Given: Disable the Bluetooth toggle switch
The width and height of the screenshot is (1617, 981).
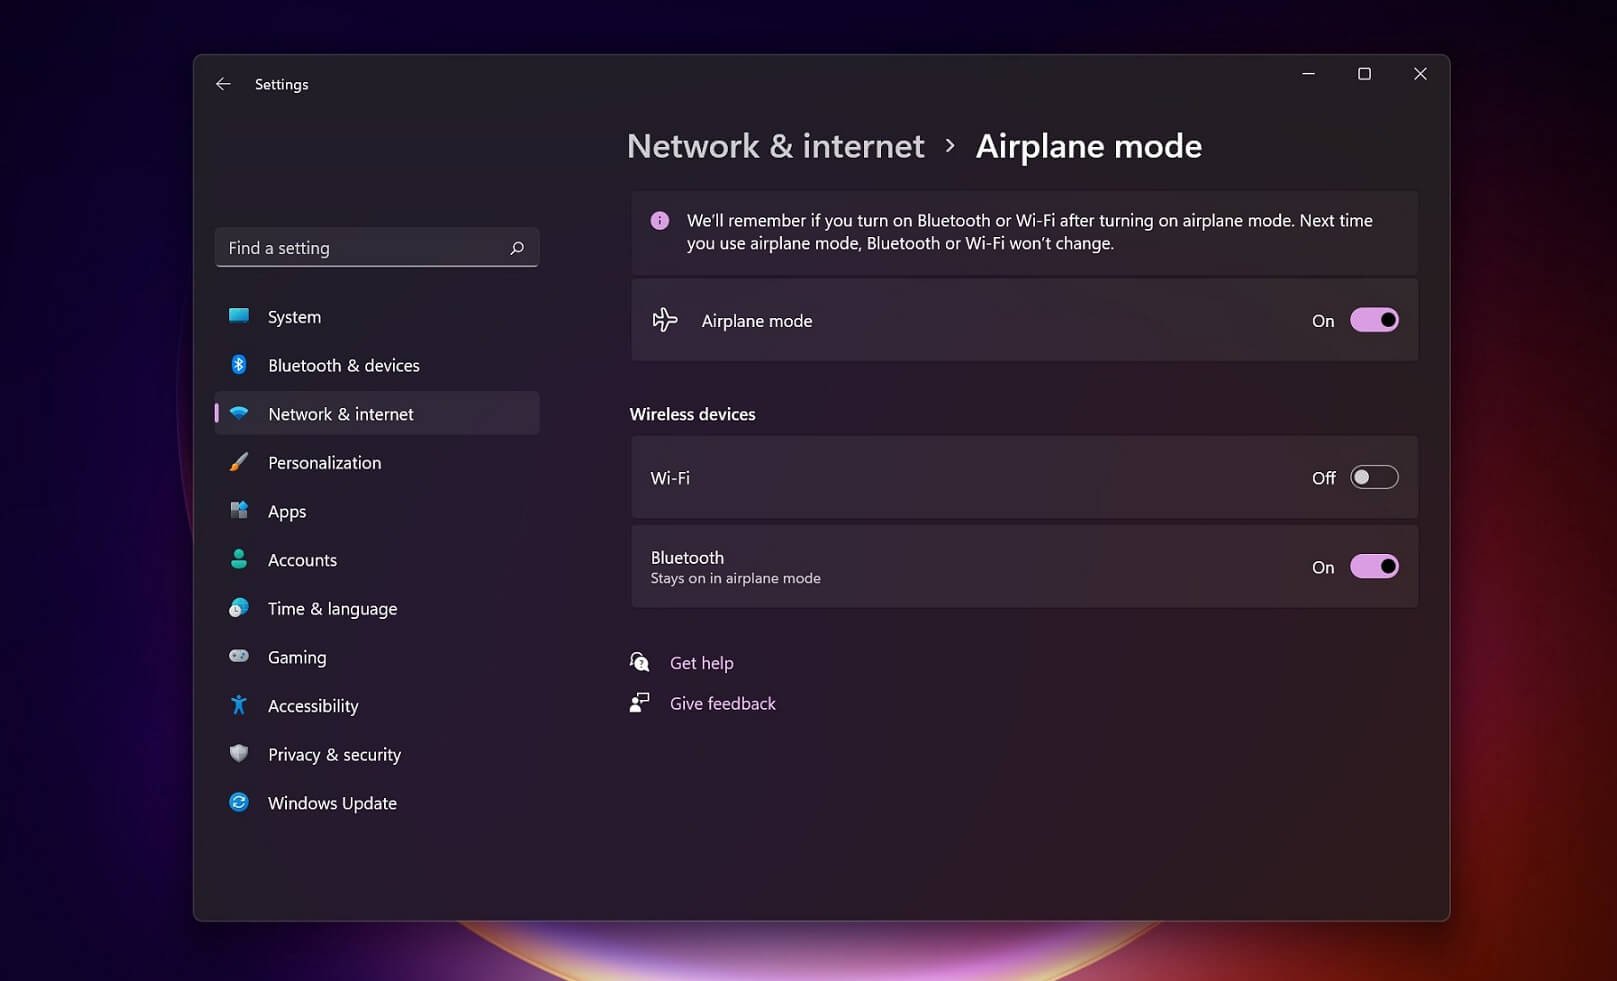Looking at the screenshot, I should tap(1374, 567).
